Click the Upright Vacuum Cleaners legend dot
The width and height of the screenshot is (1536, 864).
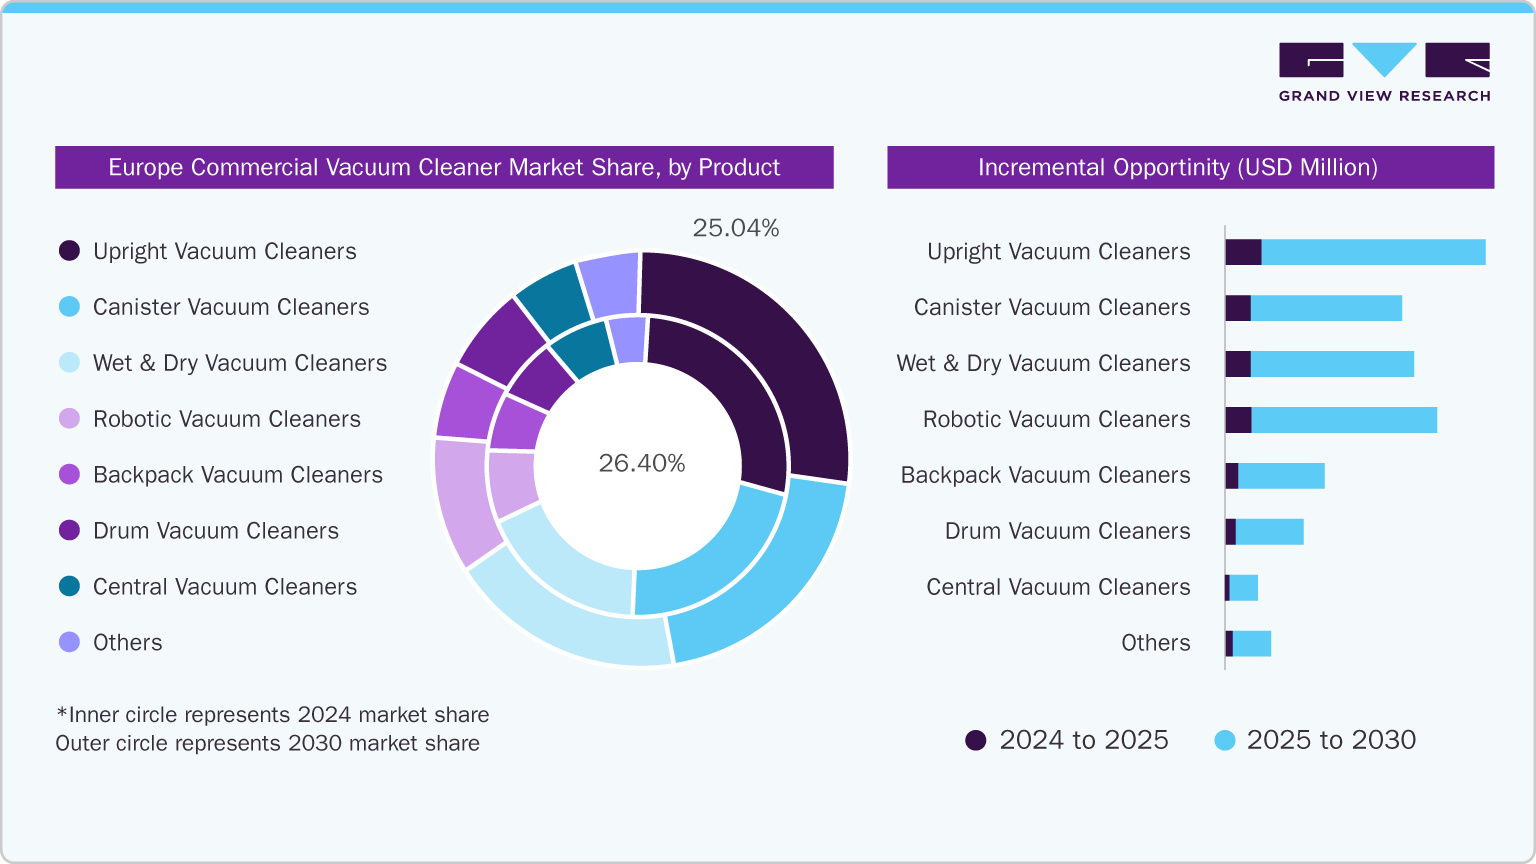69,251
